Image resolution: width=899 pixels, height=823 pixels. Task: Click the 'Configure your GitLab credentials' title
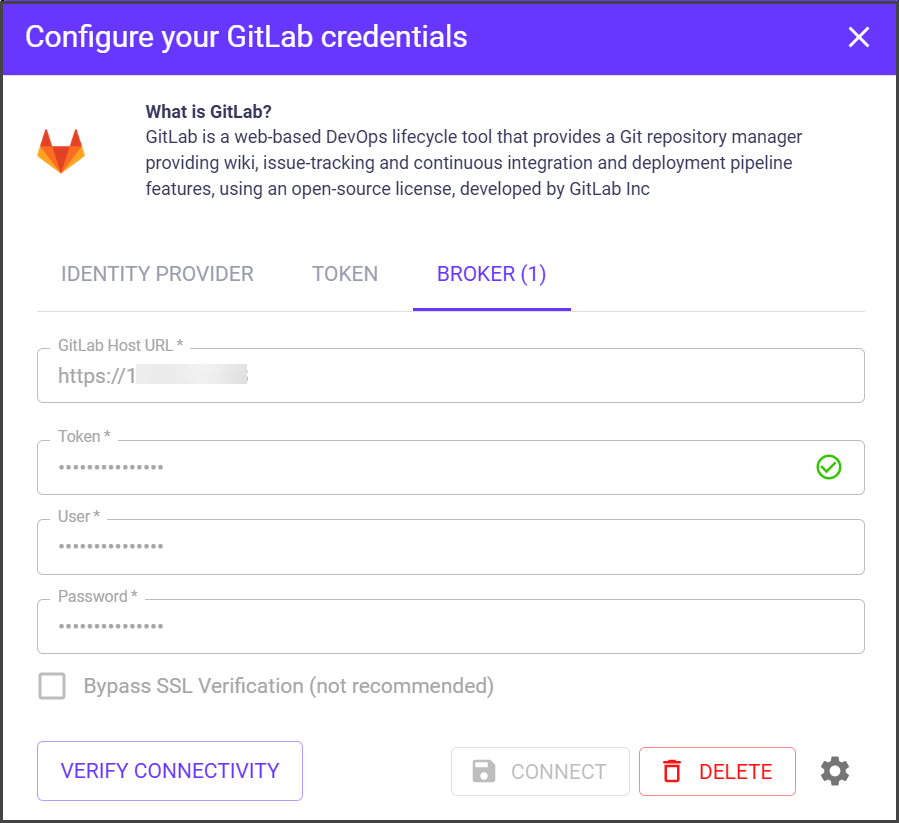click(x=246, y=37)
